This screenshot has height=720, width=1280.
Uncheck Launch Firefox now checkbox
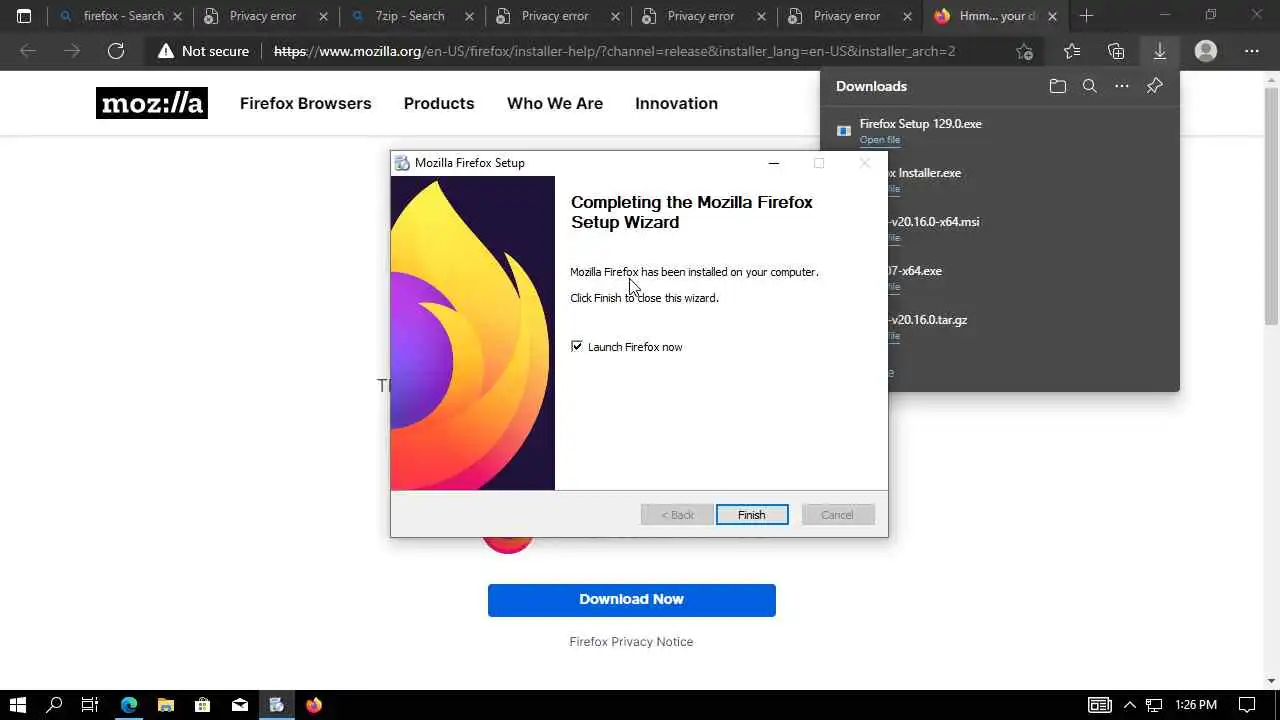pos(577,346)
